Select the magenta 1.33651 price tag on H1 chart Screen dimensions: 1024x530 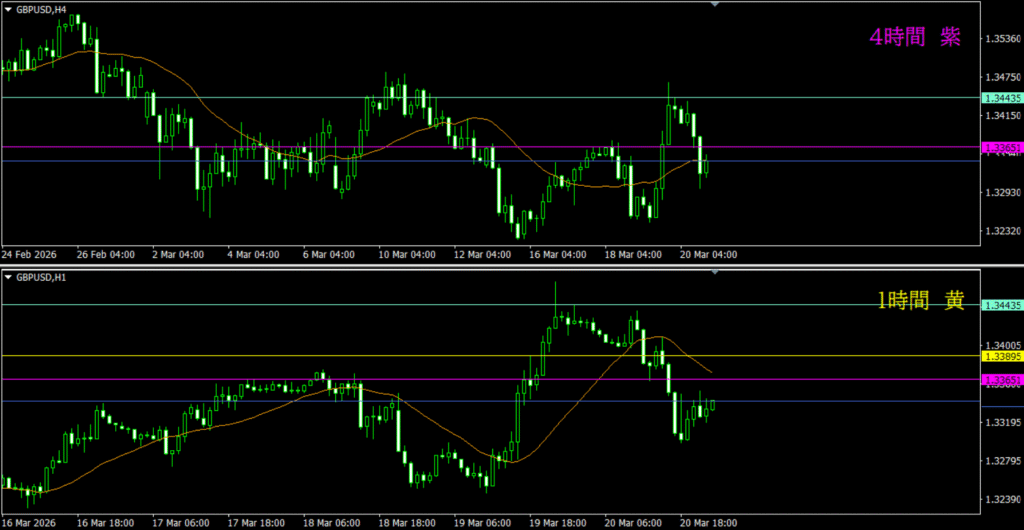tap(1002, 380)
